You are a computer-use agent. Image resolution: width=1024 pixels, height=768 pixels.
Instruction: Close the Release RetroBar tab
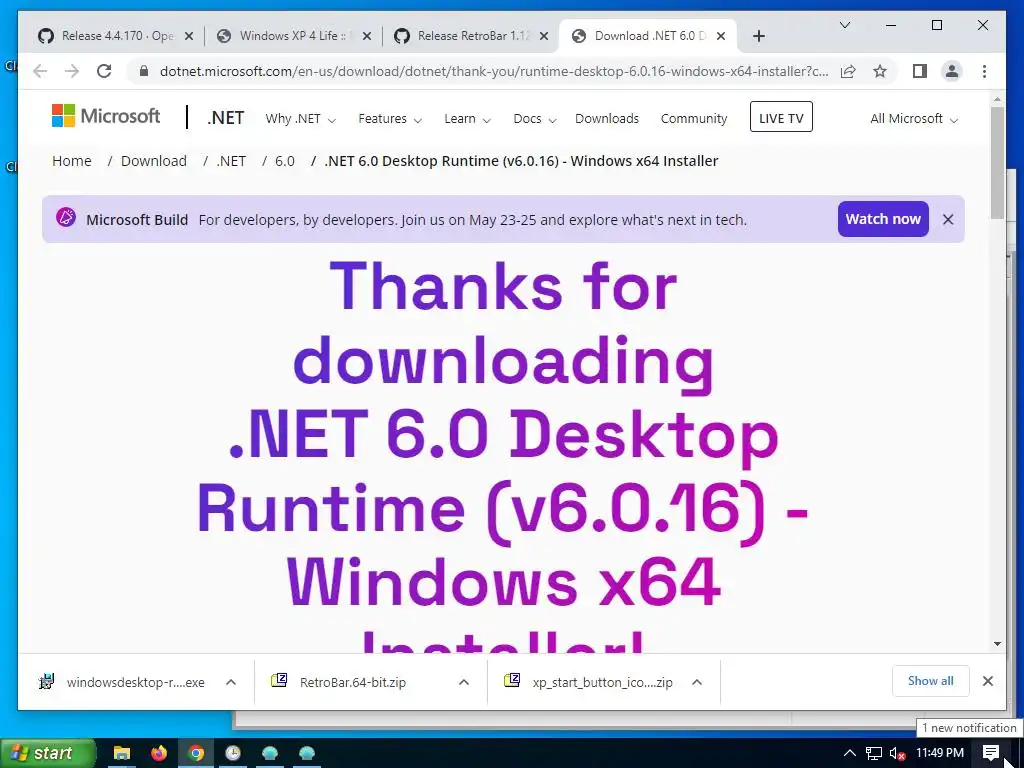543,36
